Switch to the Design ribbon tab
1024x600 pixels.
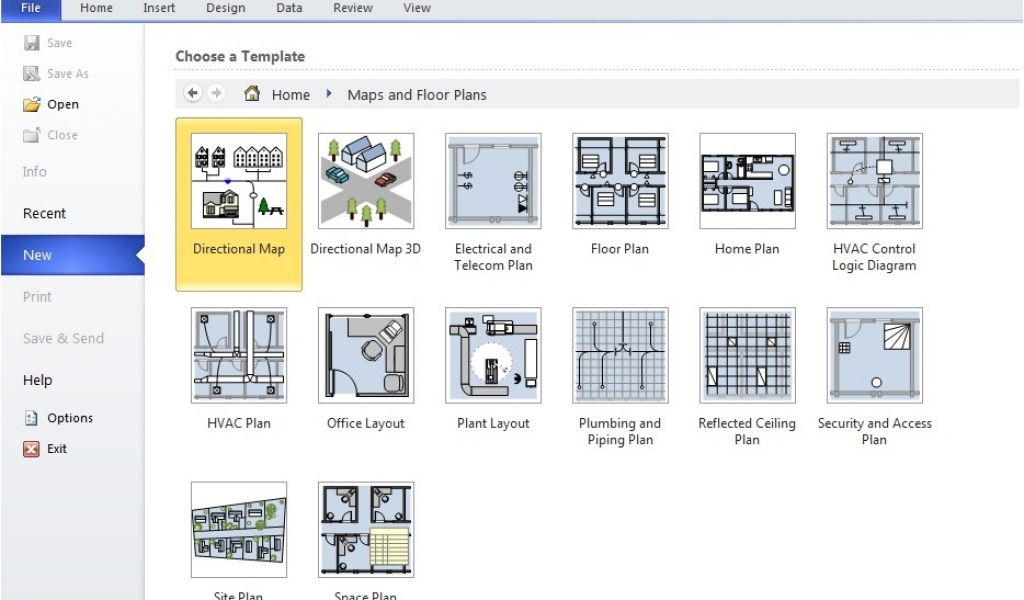(225, 8)
